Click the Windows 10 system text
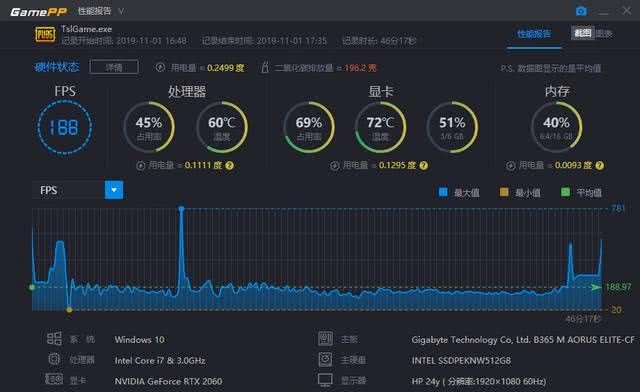 coord(140,340)
